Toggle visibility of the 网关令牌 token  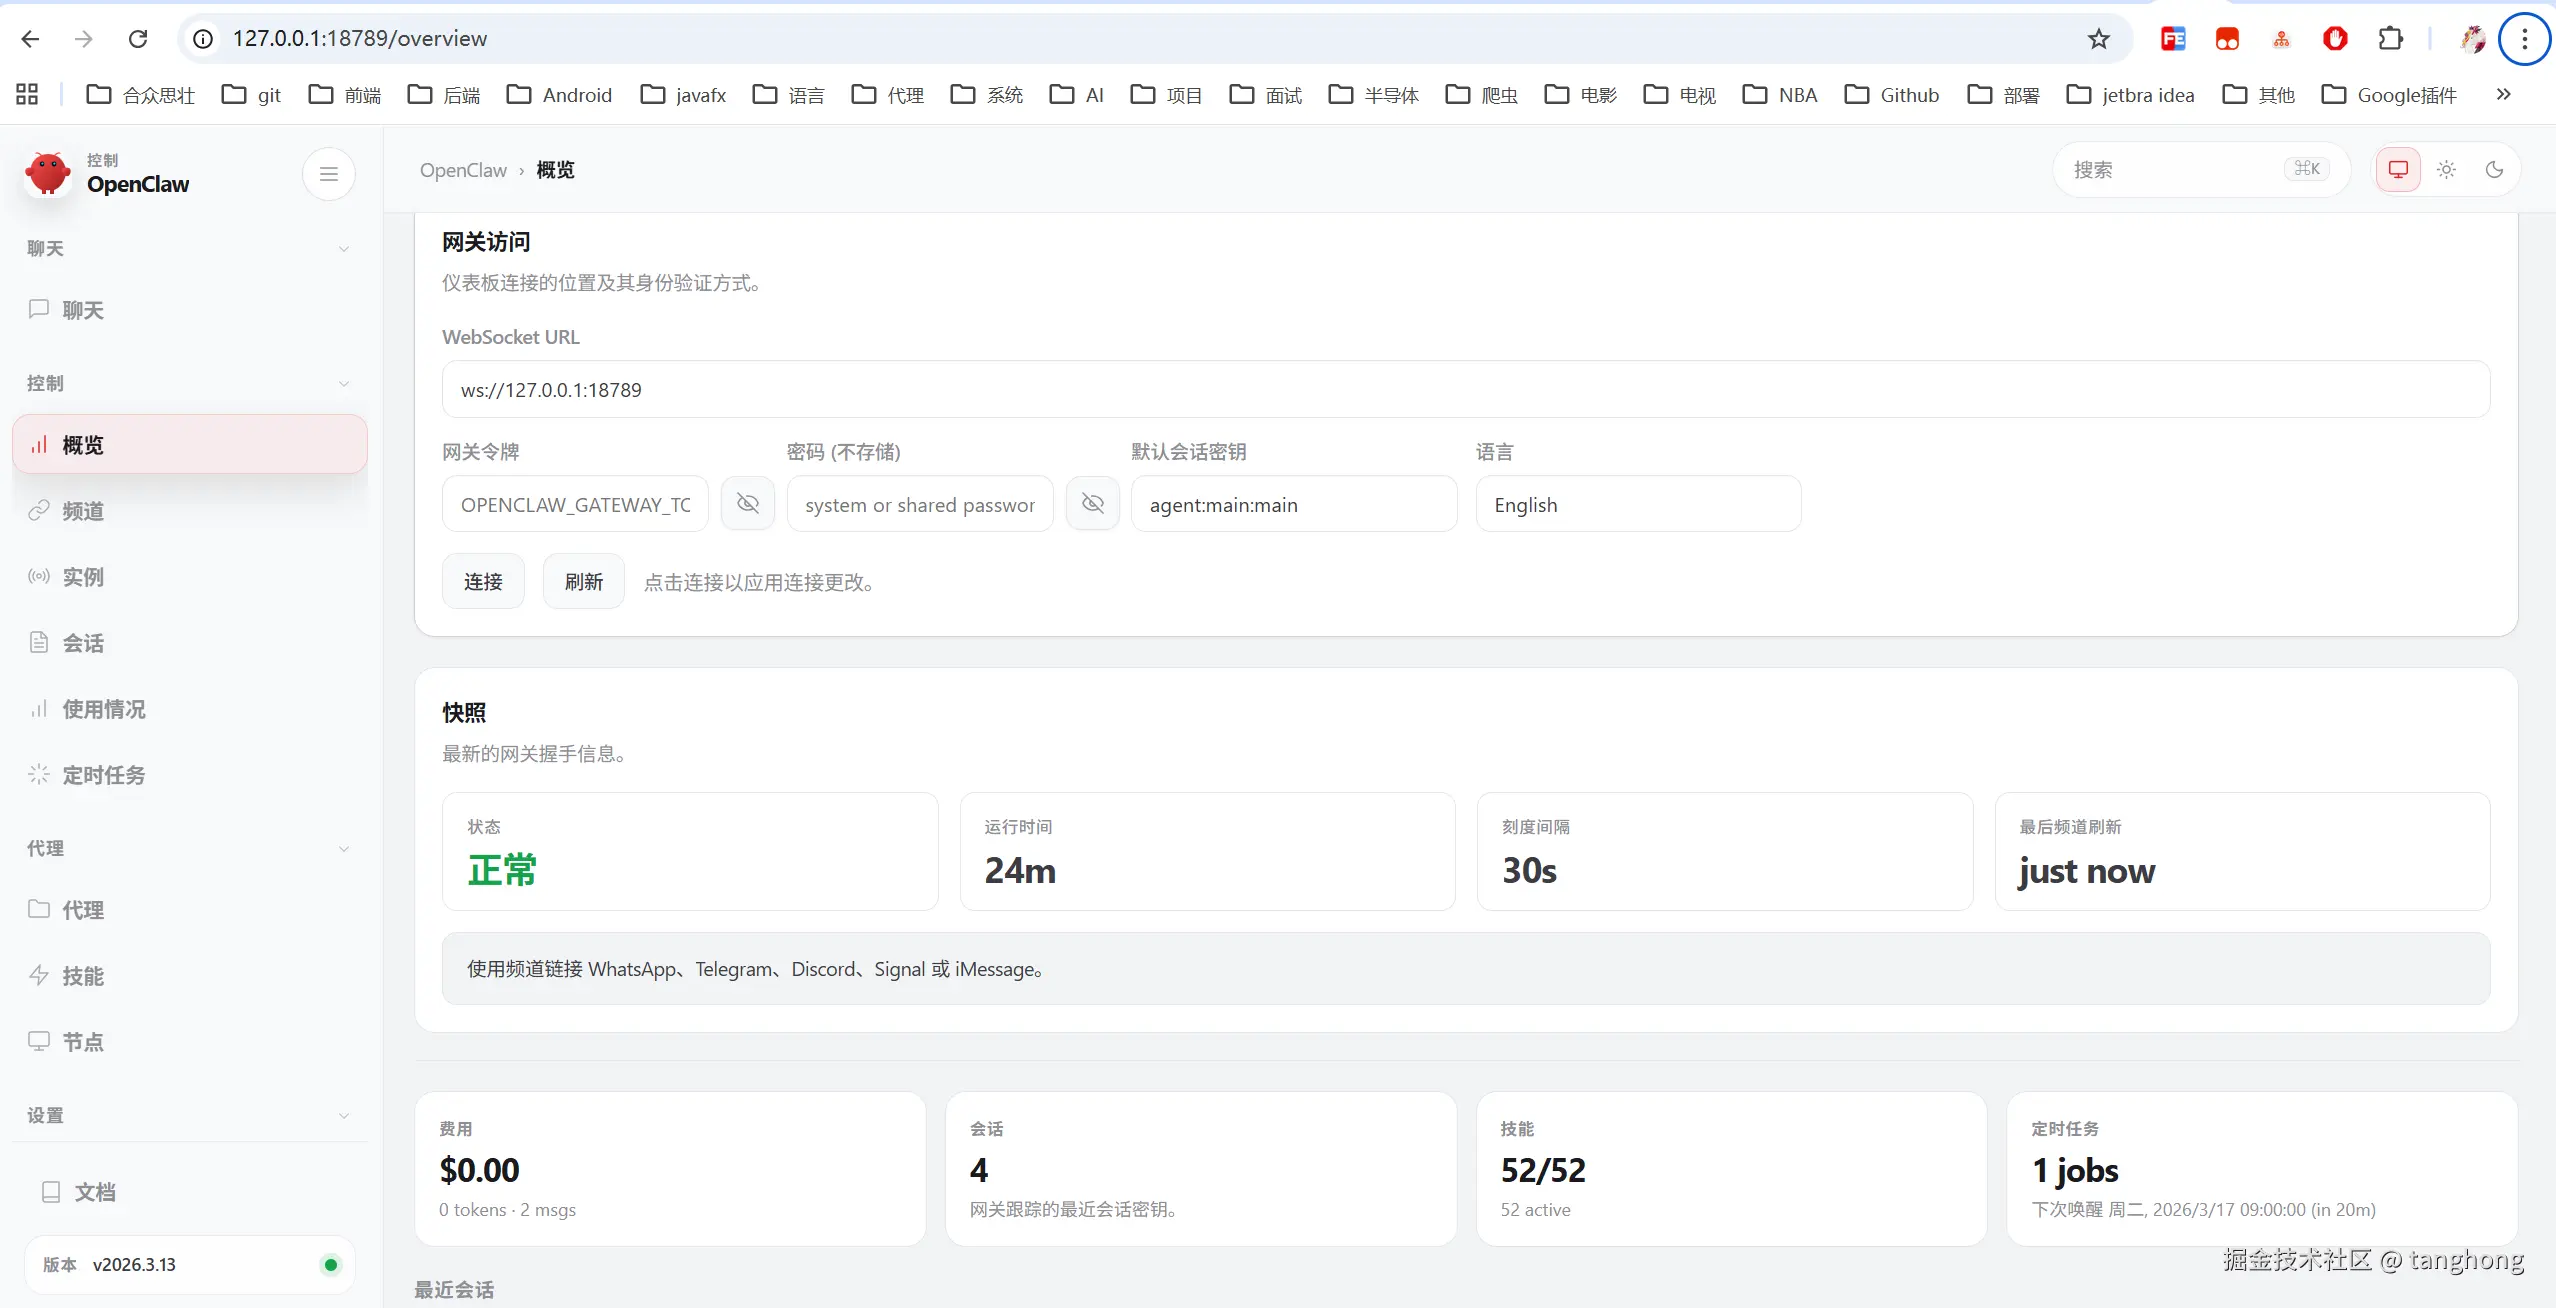click(x=747, y=504)
